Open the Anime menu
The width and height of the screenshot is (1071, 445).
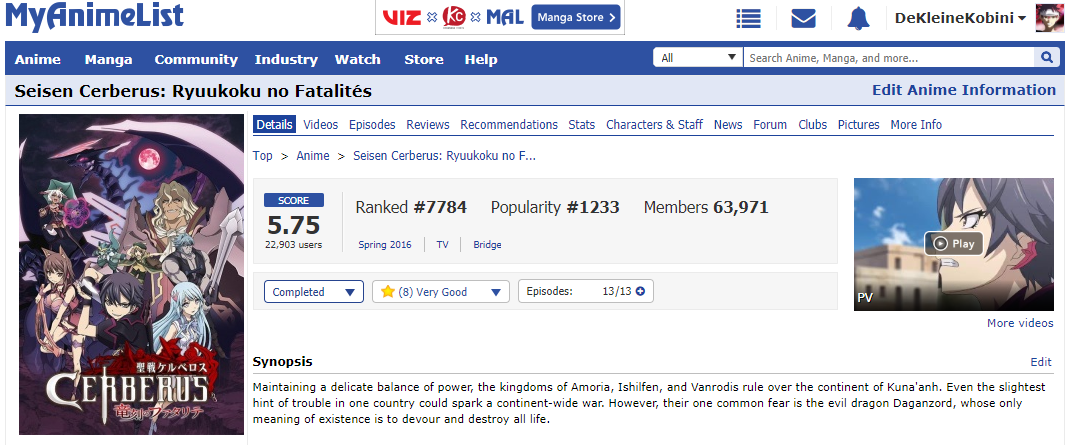38,59
